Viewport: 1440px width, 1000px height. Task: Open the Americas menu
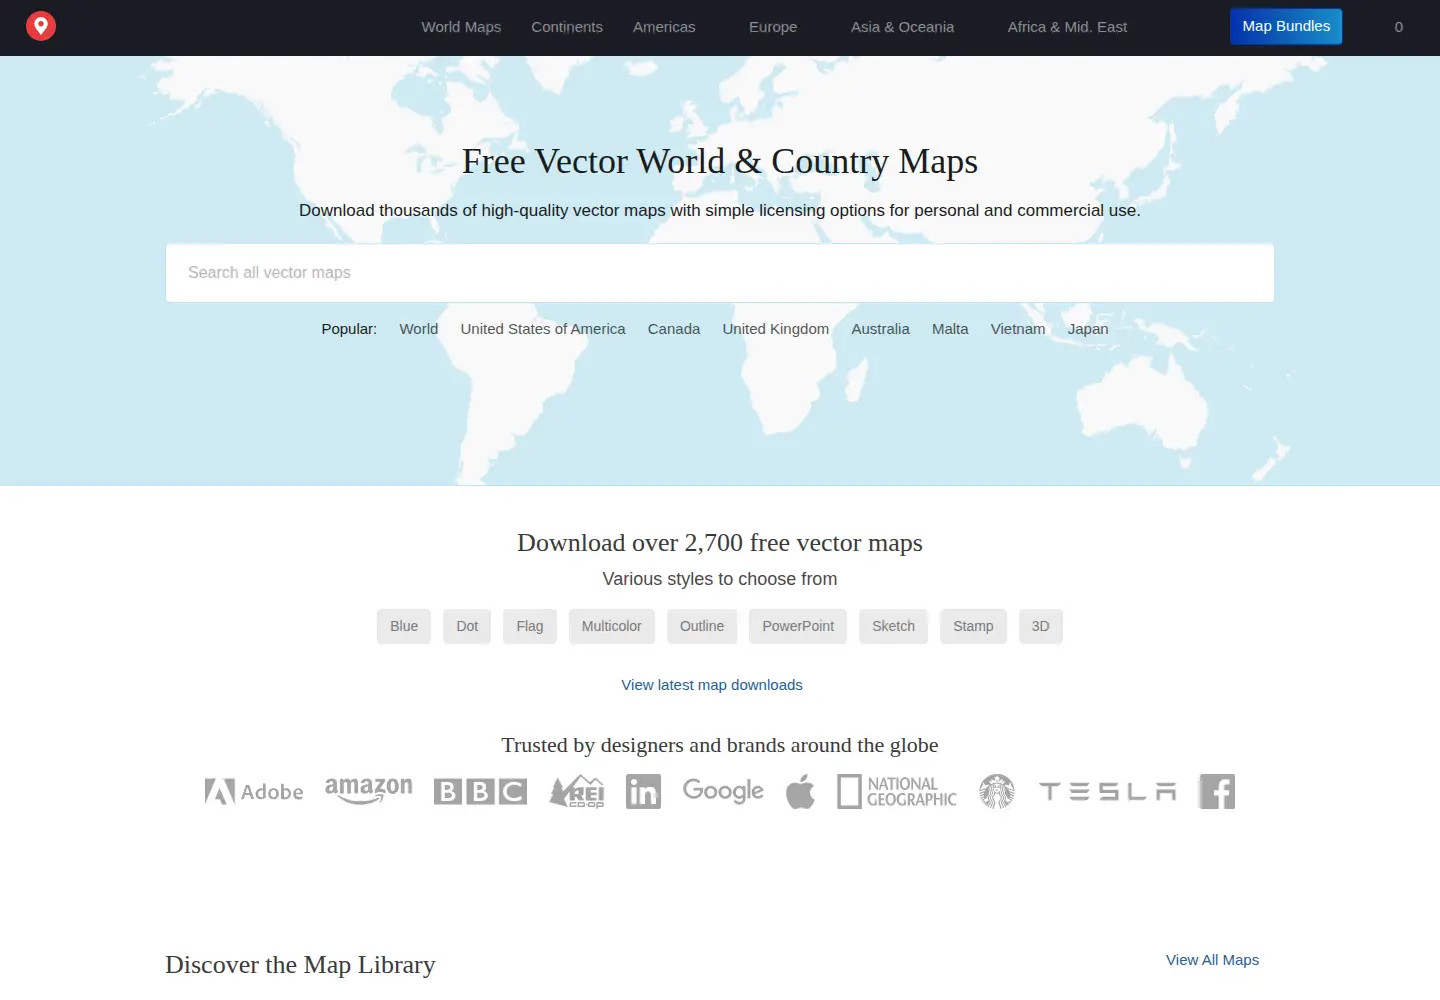[664, 27]
